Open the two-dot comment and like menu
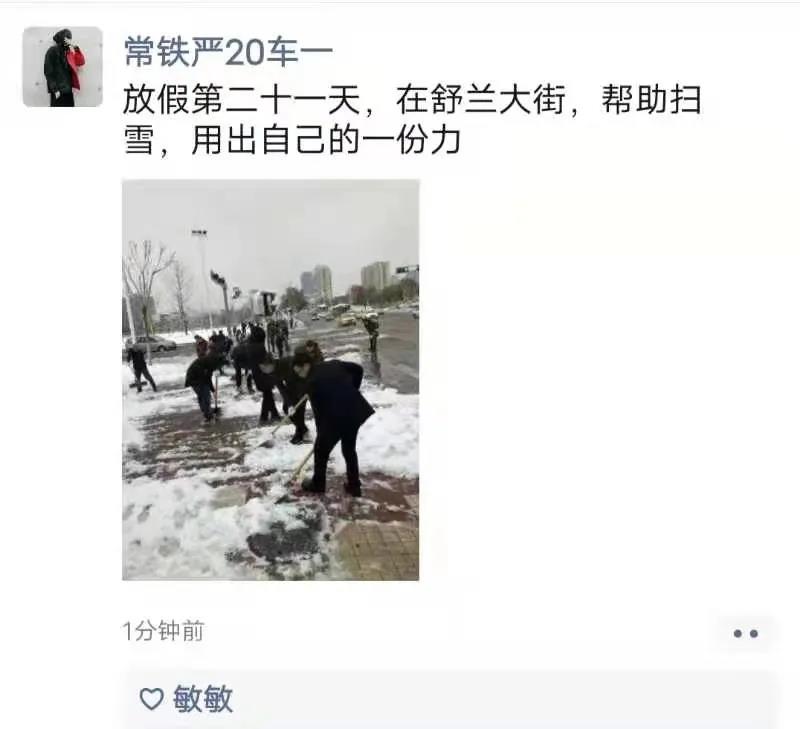 [745, 634]
